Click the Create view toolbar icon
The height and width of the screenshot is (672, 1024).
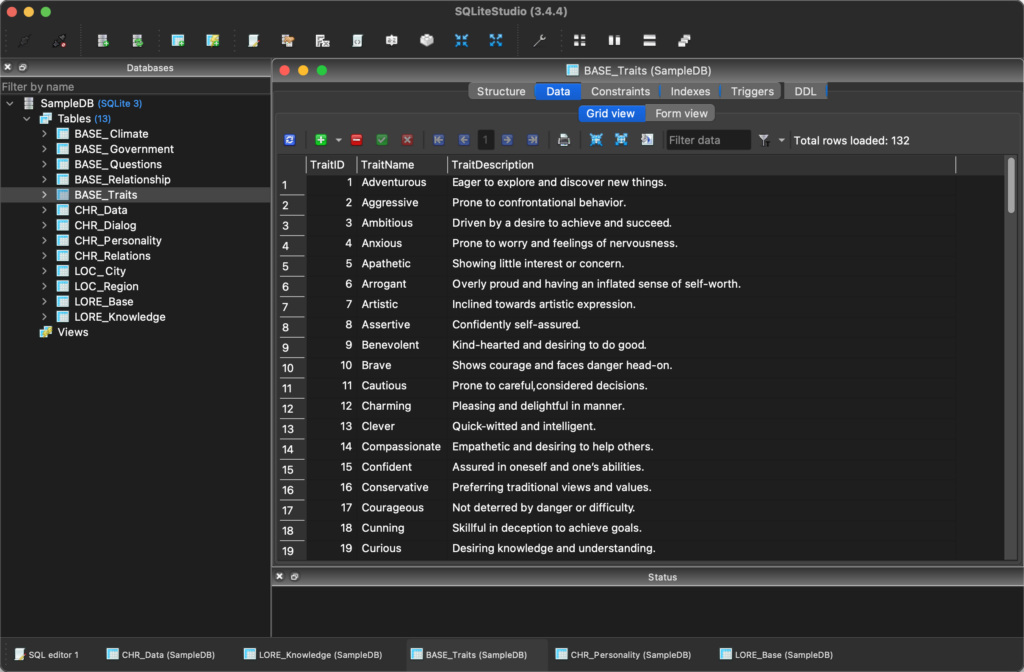pyautogui.click(x=213, y=40)
